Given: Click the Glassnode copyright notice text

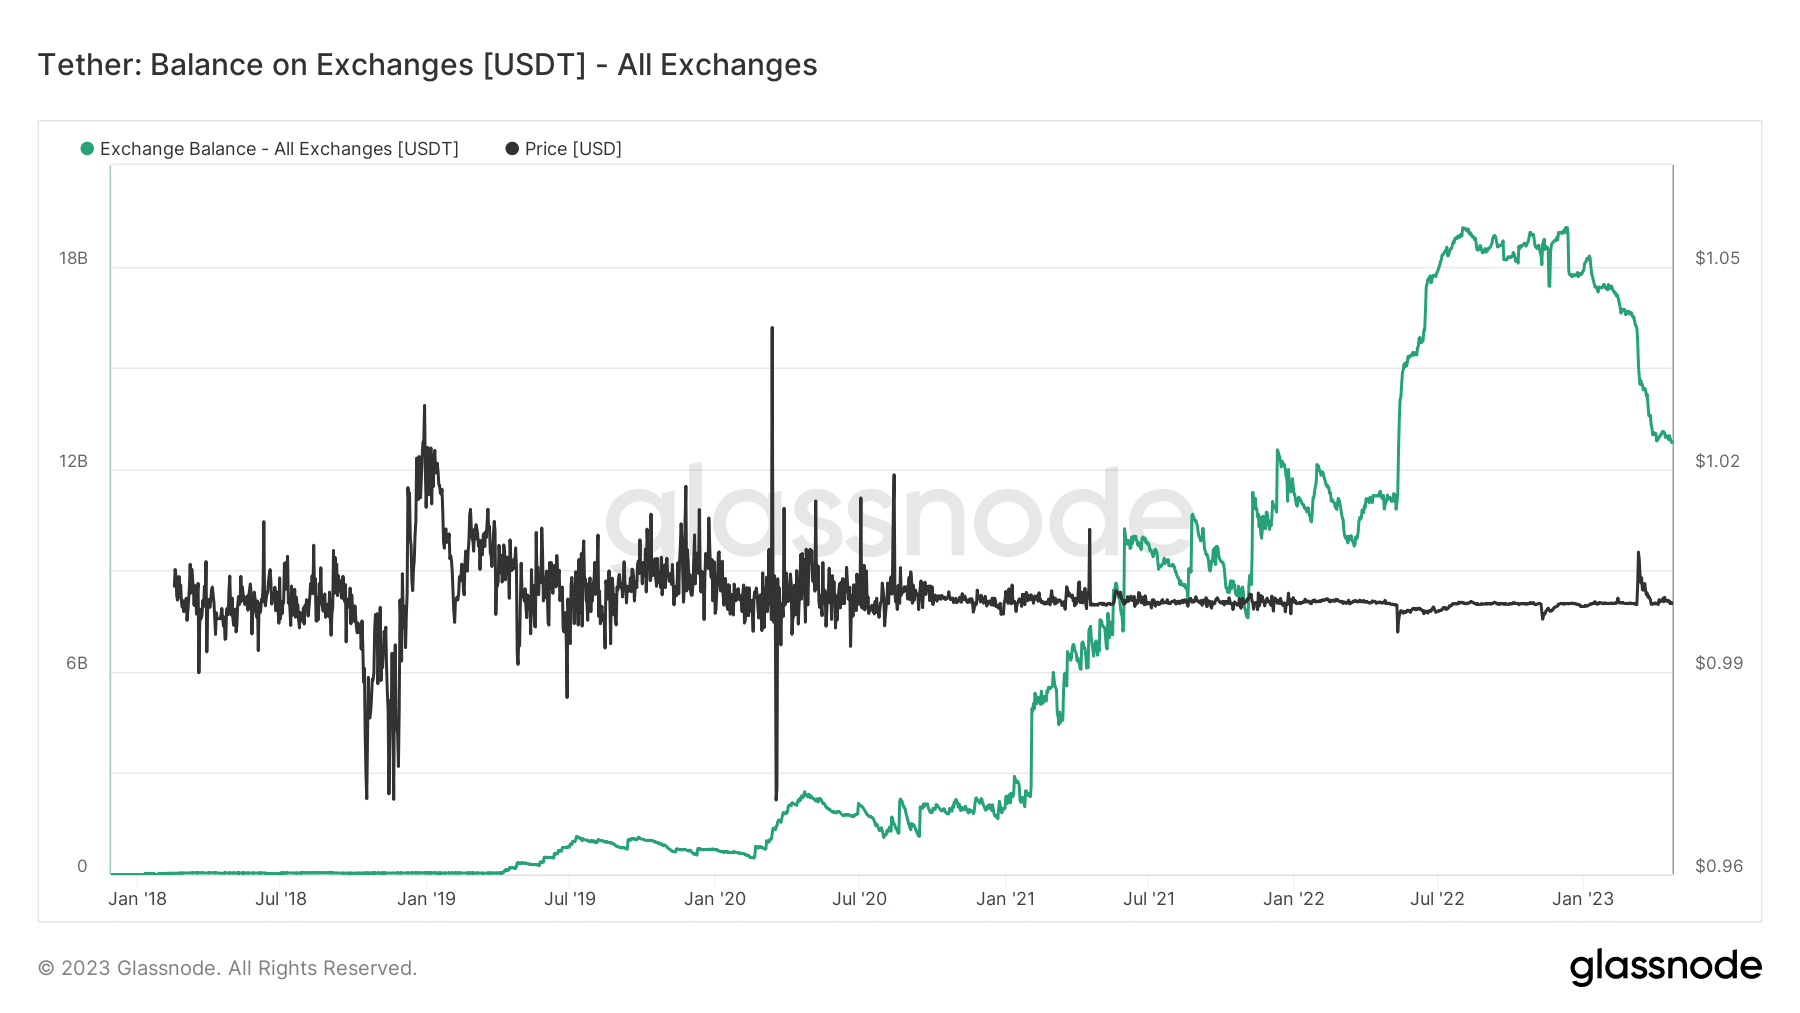Looking at the screenshot, I should [x=227, y=968].
